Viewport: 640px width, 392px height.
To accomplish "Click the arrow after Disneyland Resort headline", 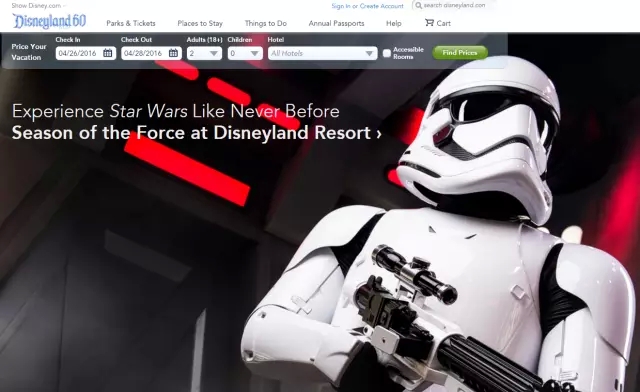I will point(379,134).
